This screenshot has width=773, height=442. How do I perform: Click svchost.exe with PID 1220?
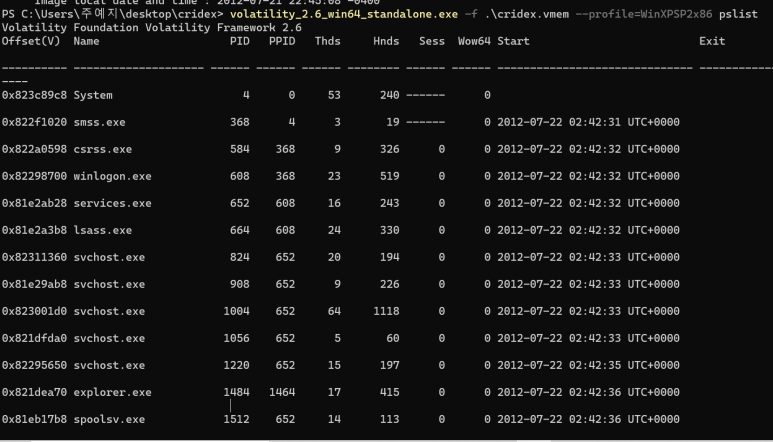pos(109,366)
